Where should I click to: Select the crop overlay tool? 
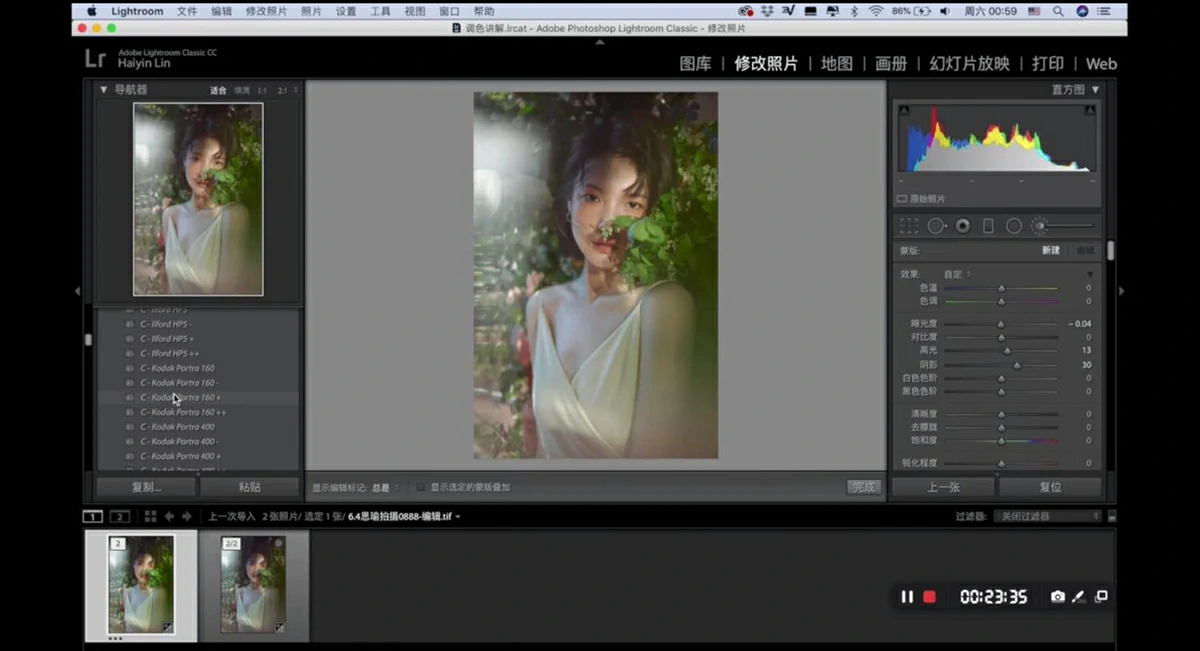tap(908, 226)
